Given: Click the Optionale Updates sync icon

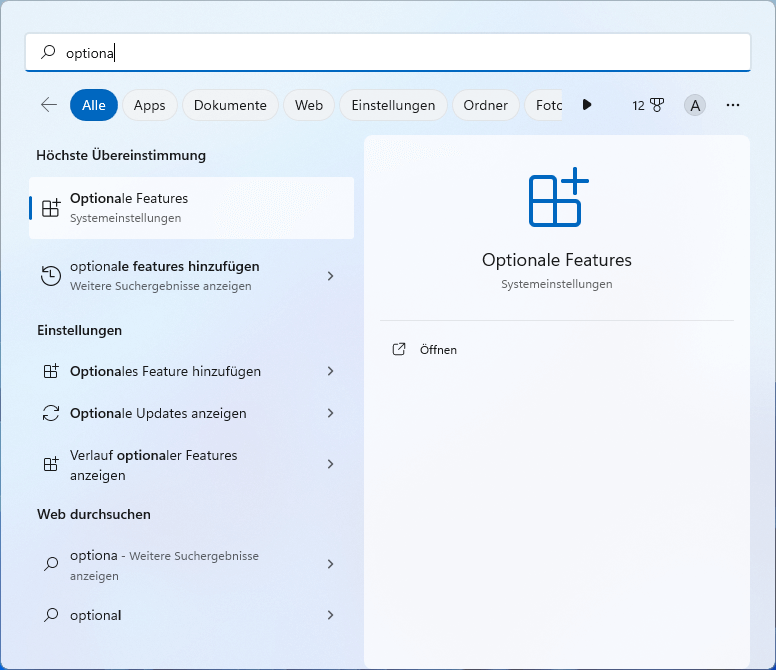Looking at the screenshot, I should click(51, 413).
